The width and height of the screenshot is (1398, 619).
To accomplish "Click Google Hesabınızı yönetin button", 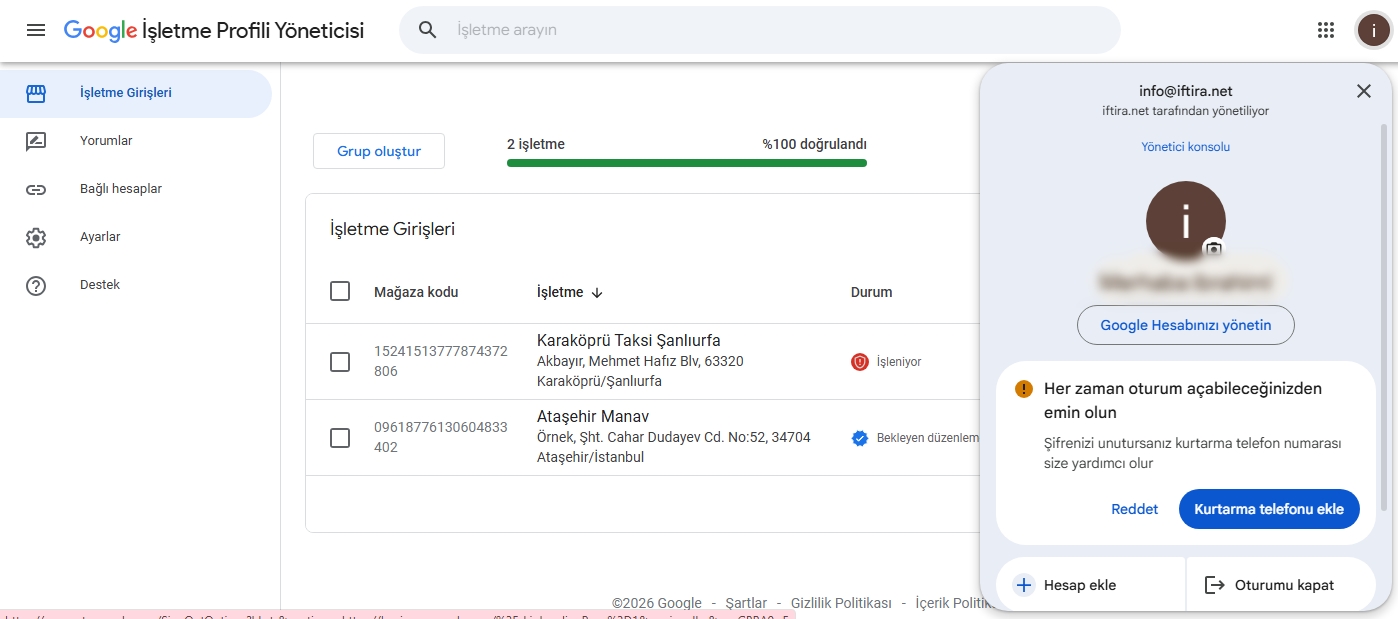I will point(1186,325).
